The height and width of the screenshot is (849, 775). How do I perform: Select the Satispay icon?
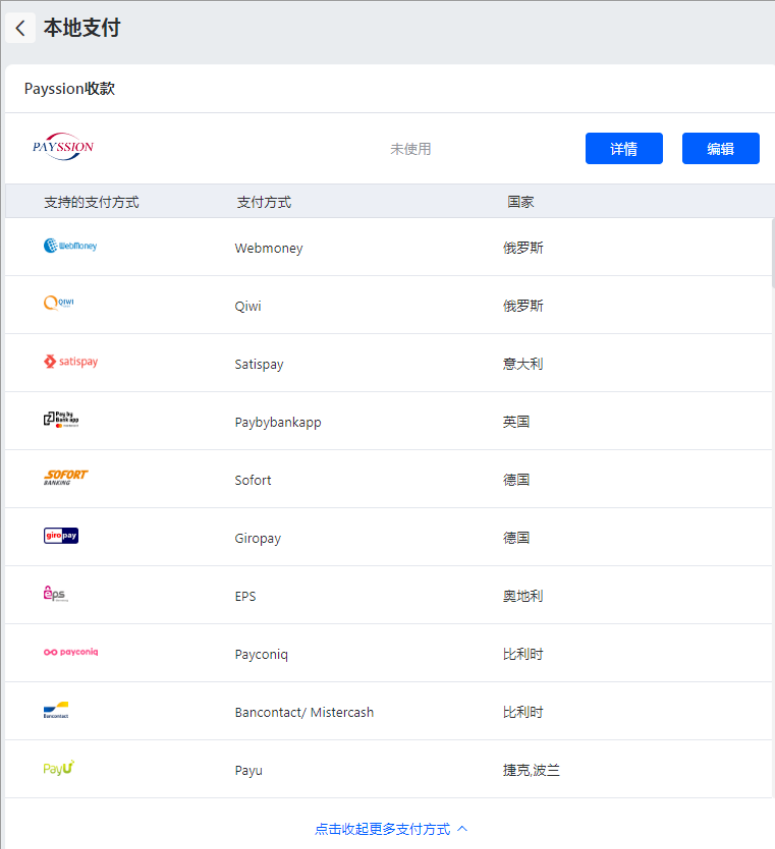pos(70,362)
